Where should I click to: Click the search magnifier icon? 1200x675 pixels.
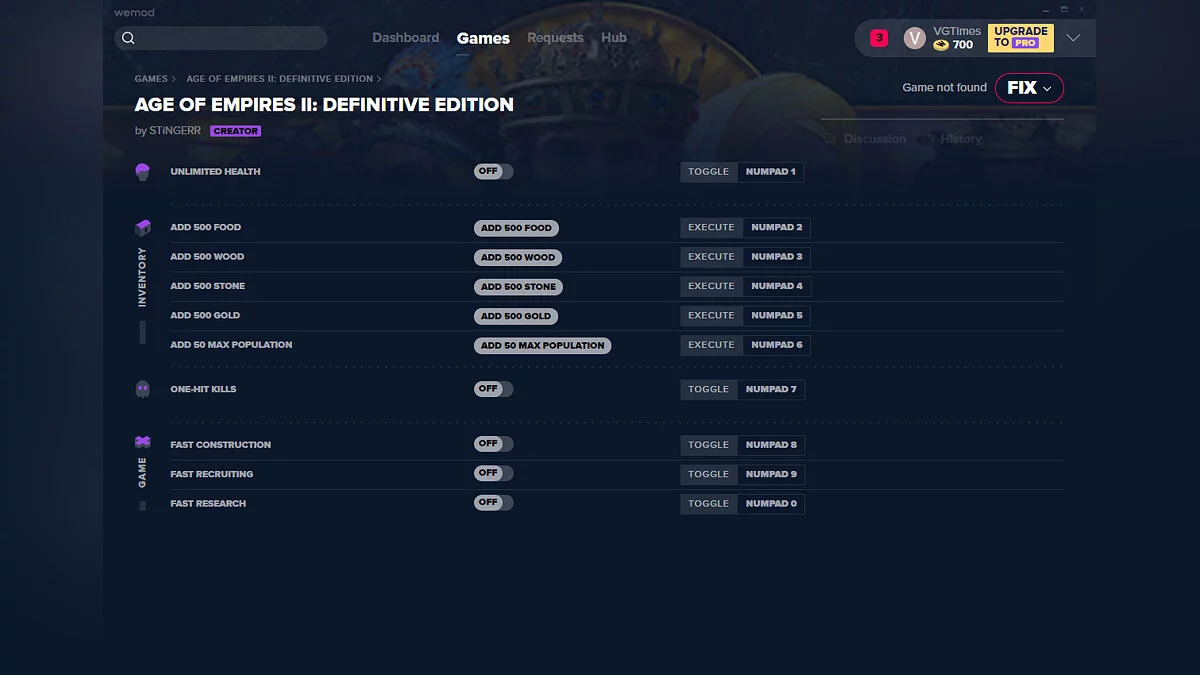pos(128,38)
